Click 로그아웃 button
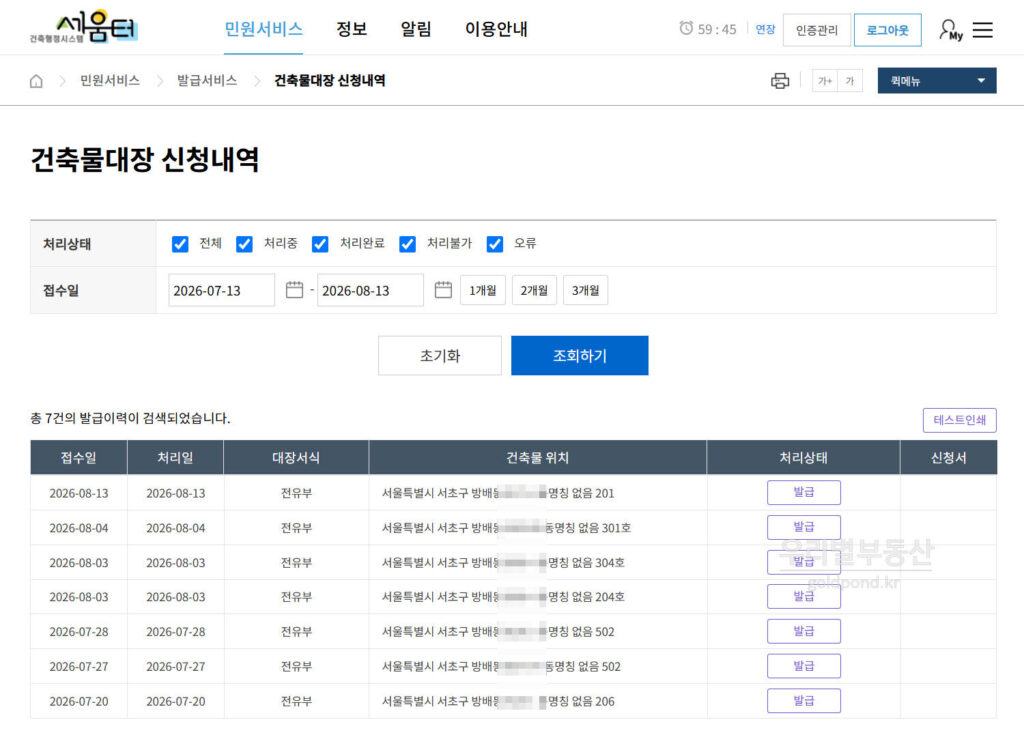 [x=888, y=30]
